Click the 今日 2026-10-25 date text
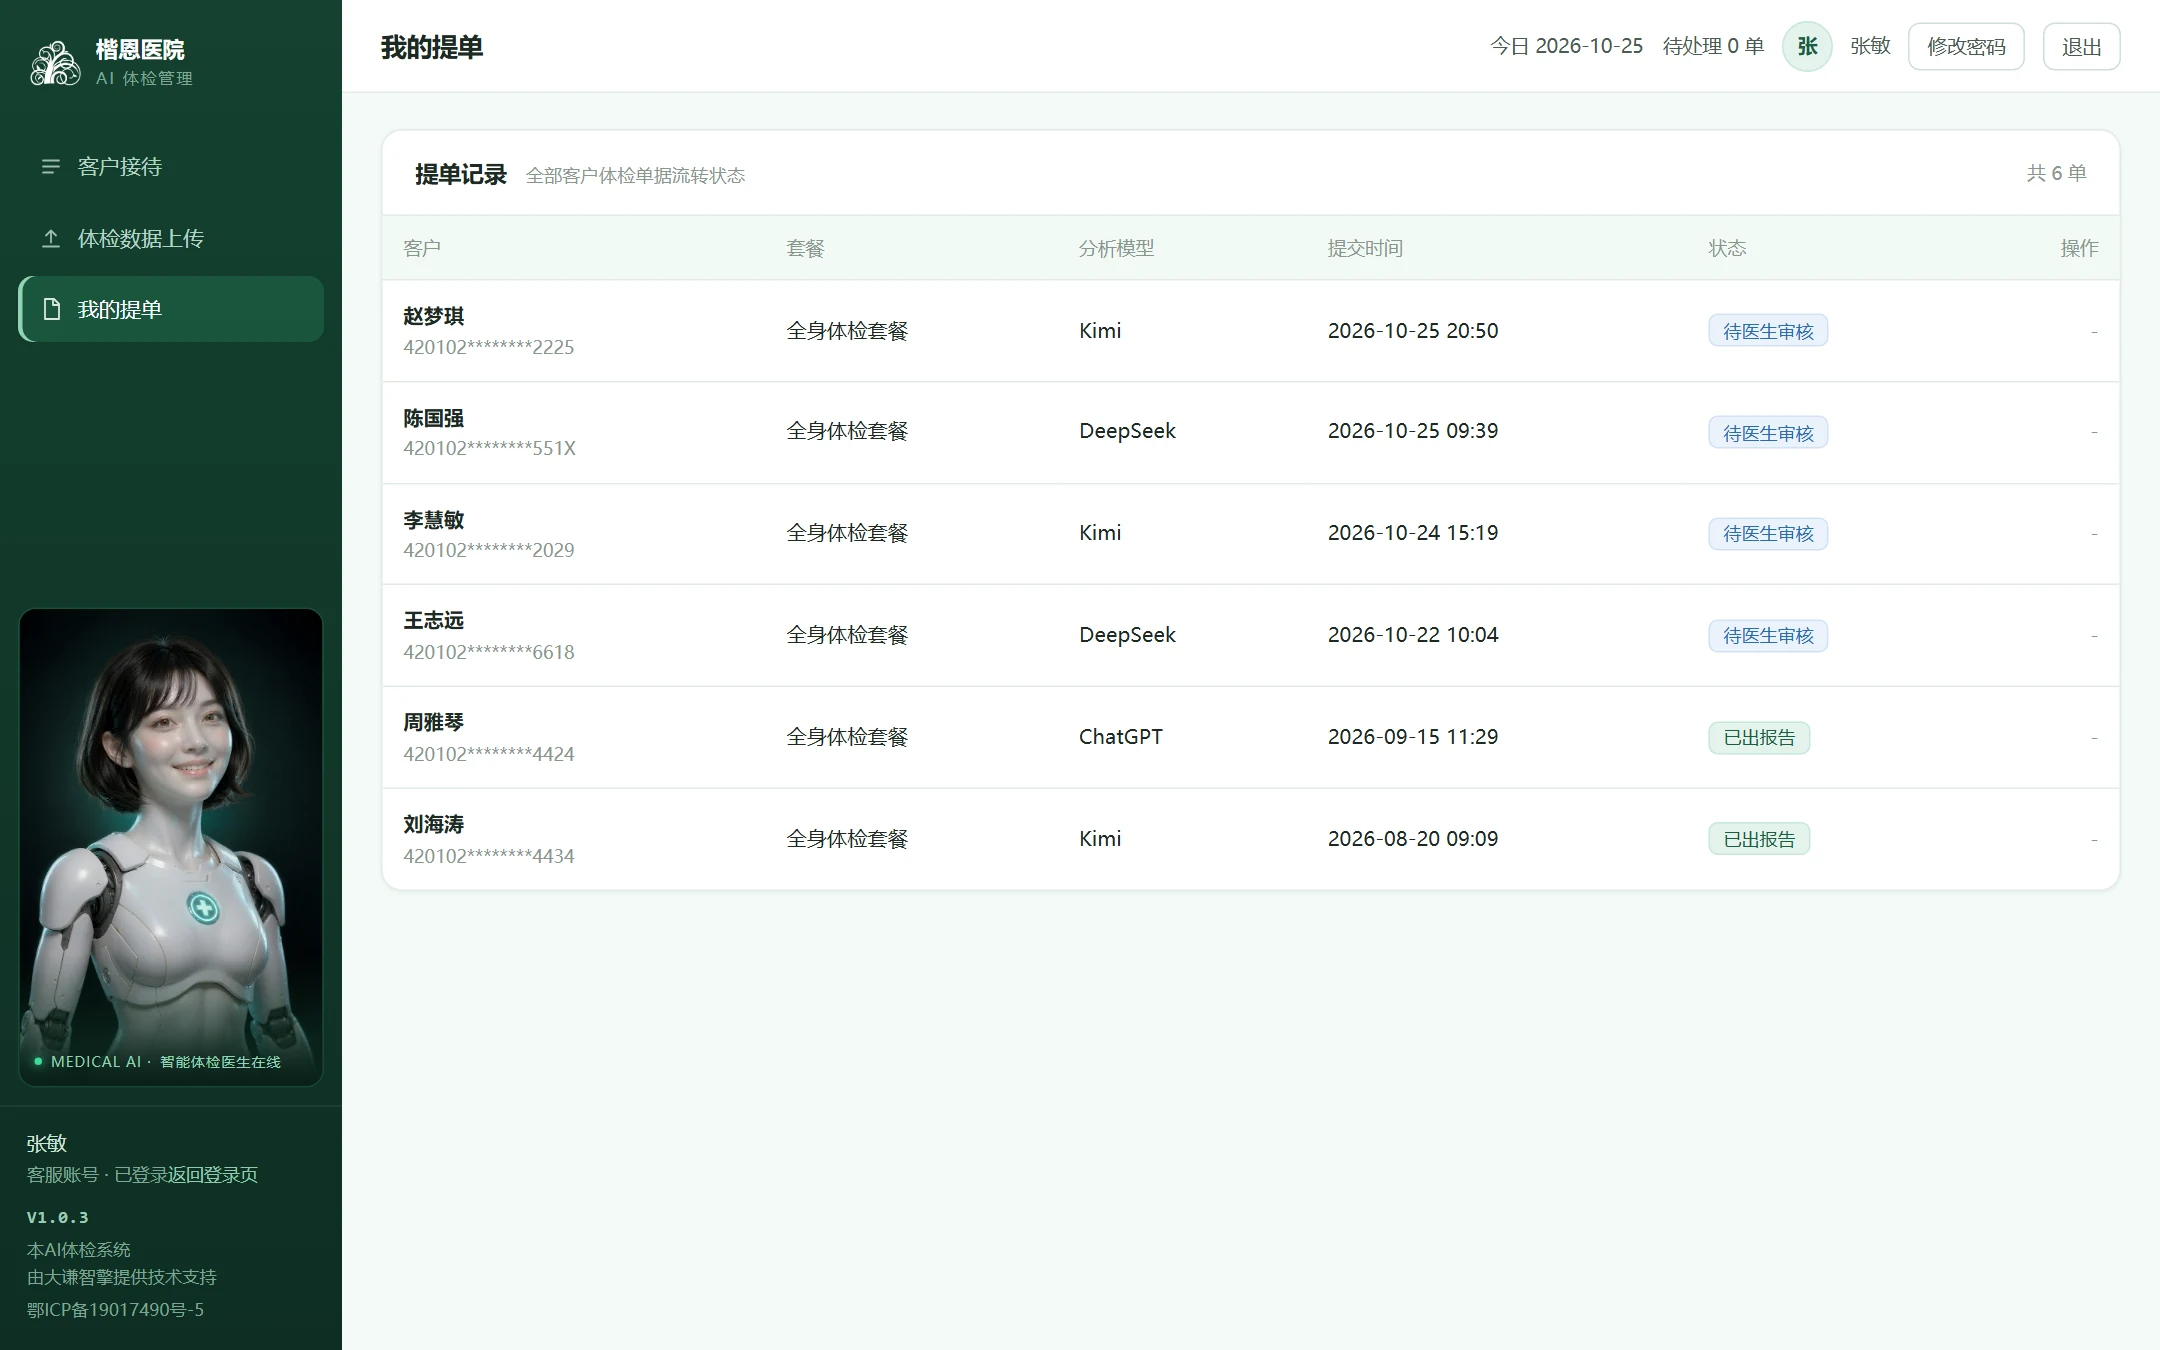This screenshot has height=1350, width=2160. pyautogui.click(x=1567, y=47)
